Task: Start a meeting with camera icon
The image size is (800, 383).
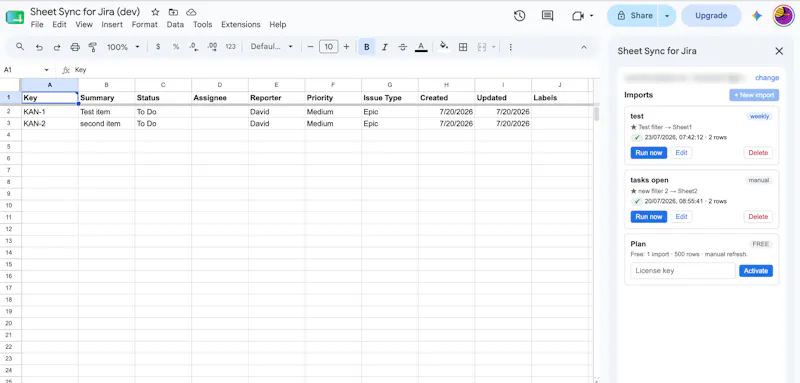Action: [578, 16]
